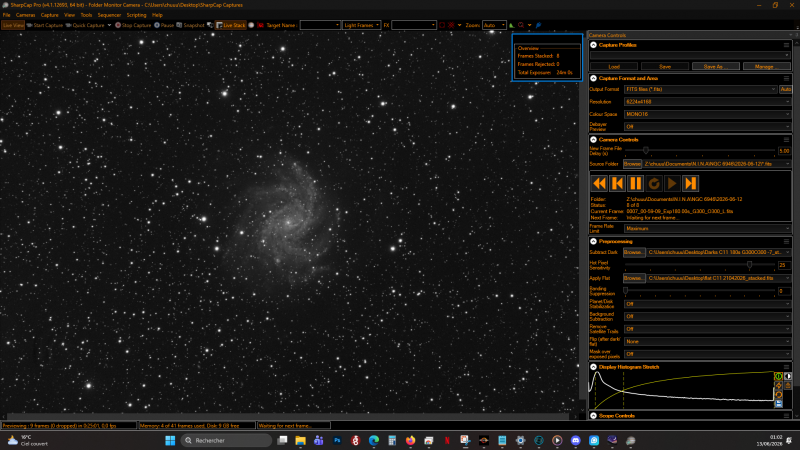Click Stop Capture in the toolbar

[133, 25]
